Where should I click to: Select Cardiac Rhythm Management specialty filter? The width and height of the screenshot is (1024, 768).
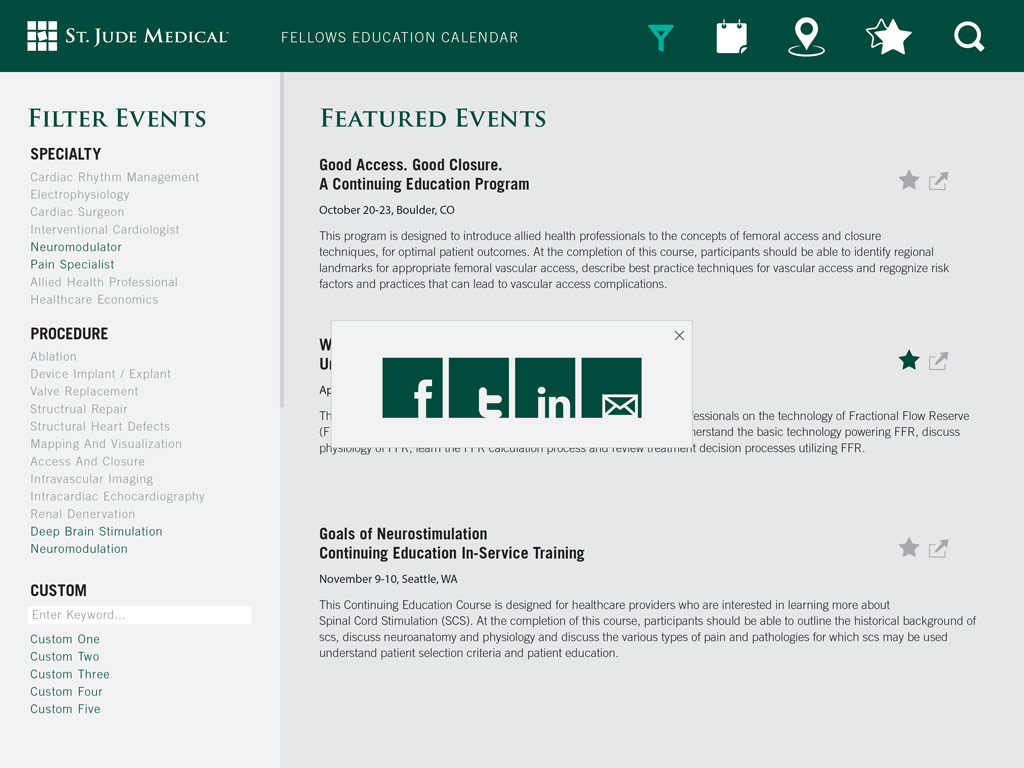(114, 177)
